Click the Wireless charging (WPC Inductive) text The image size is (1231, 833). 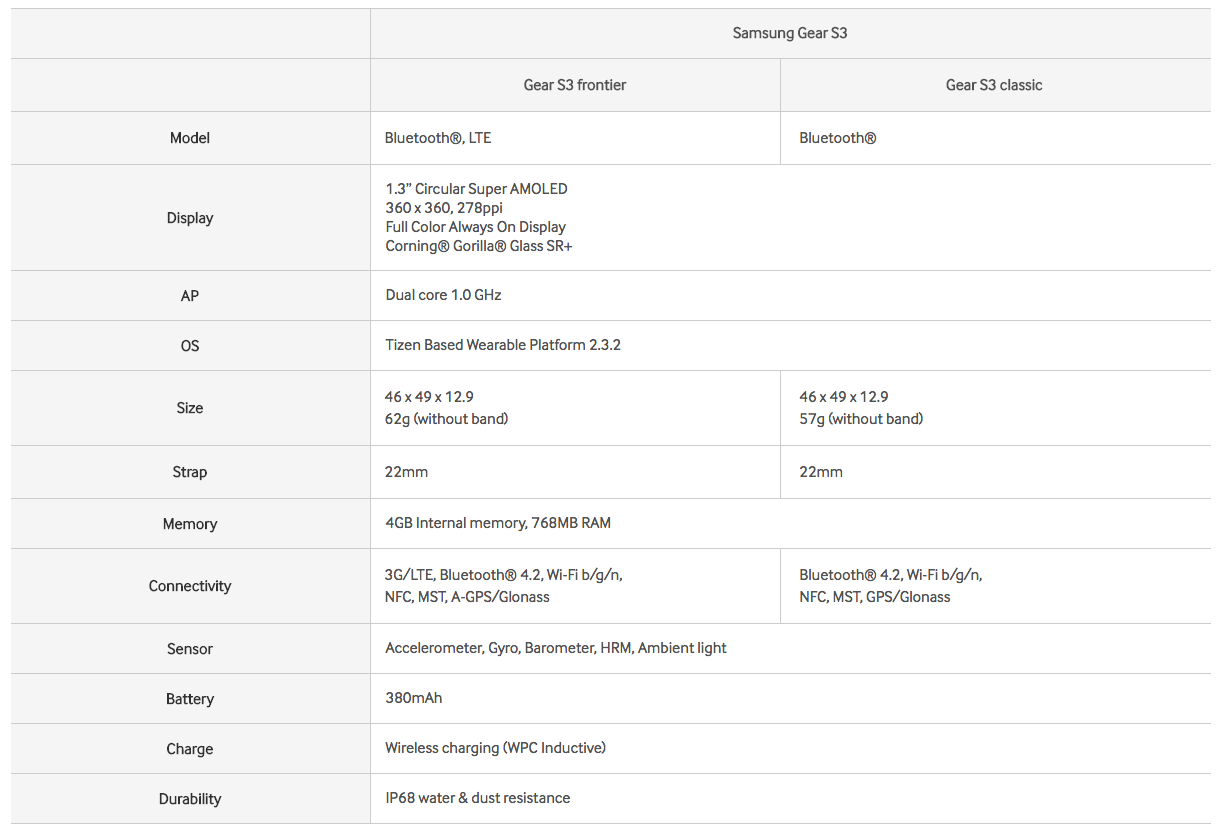tap(495, 748)
